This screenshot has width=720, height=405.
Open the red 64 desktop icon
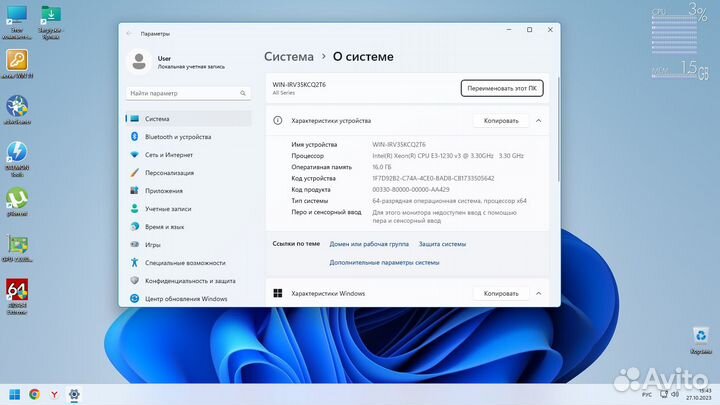point(17,296)
